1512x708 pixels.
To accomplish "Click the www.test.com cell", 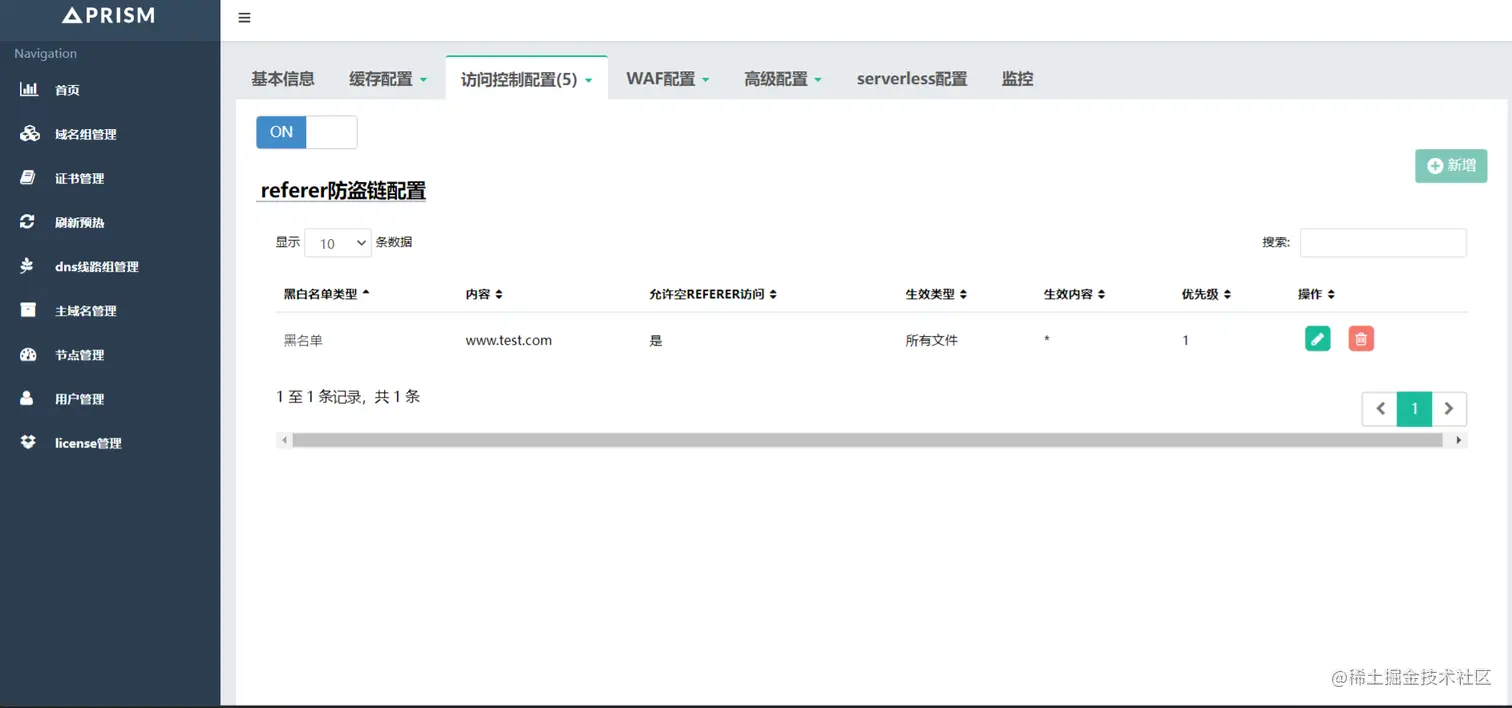I will [509, 340].
